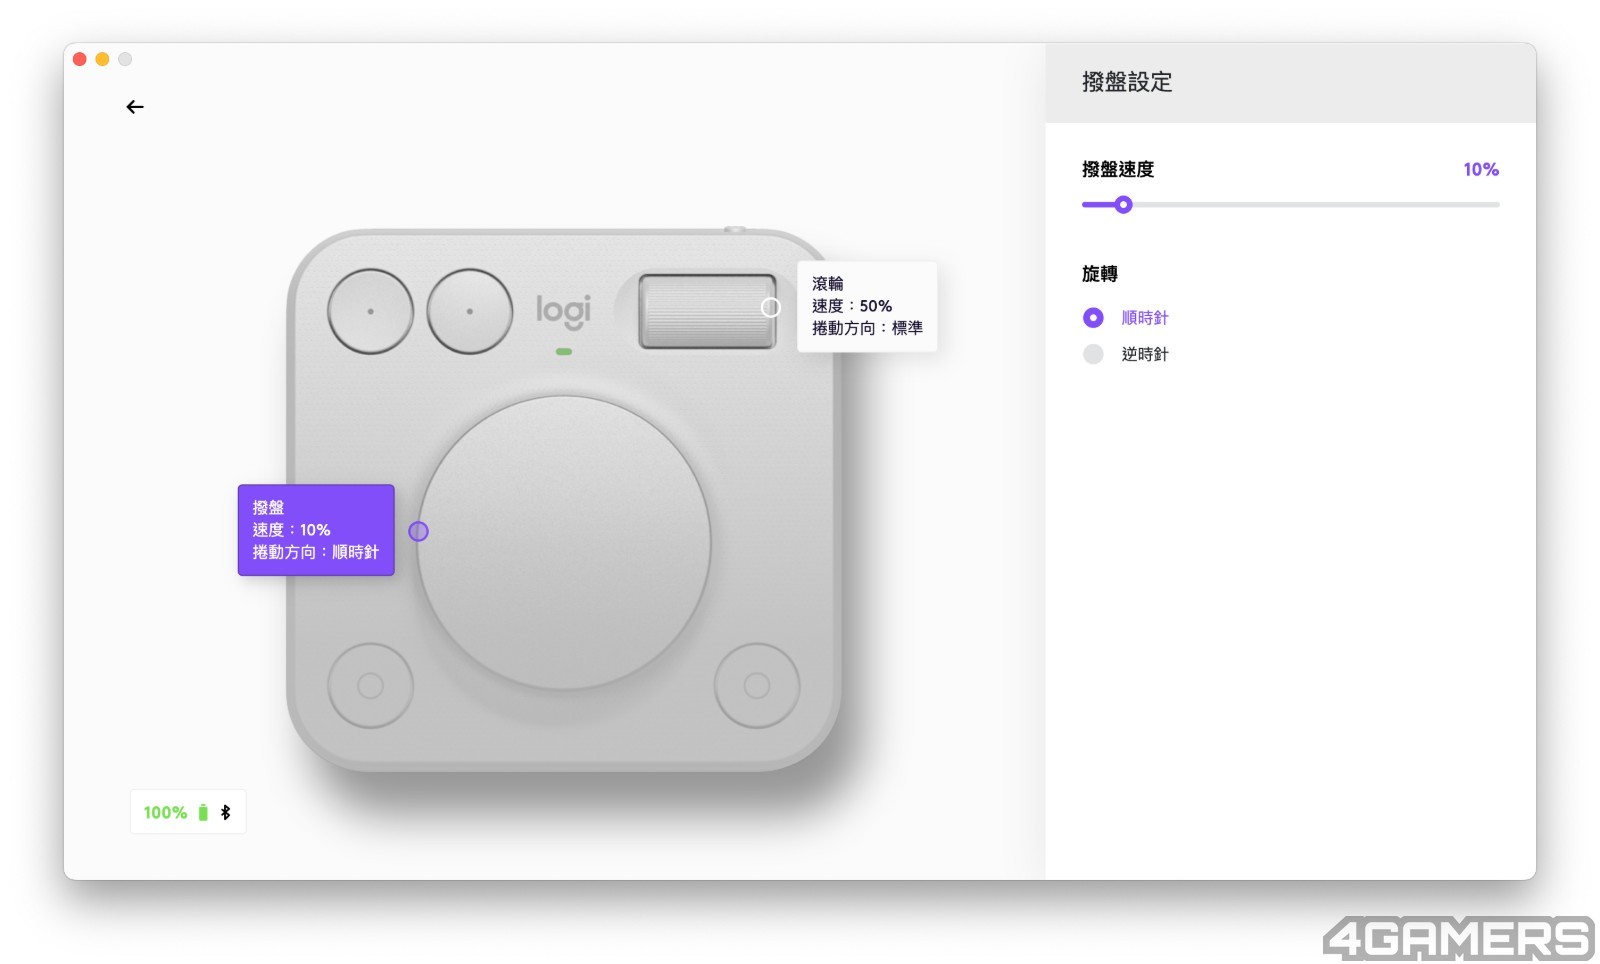Image resolution: width=1600 pixels, height=964 pixels.
Task: Open the 滾輪 speed 50% label card
Action: (867, 306)
